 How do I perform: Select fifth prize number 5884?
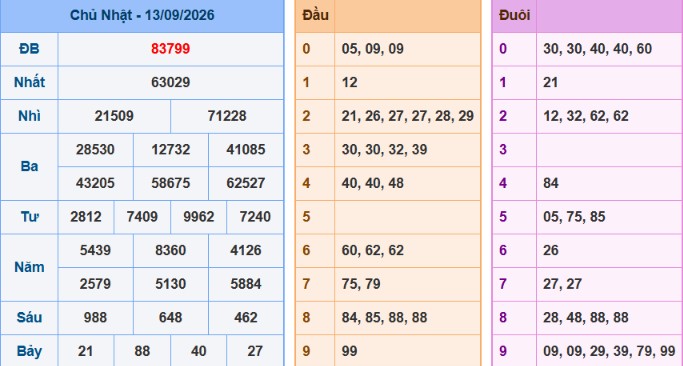pos(246,284)
